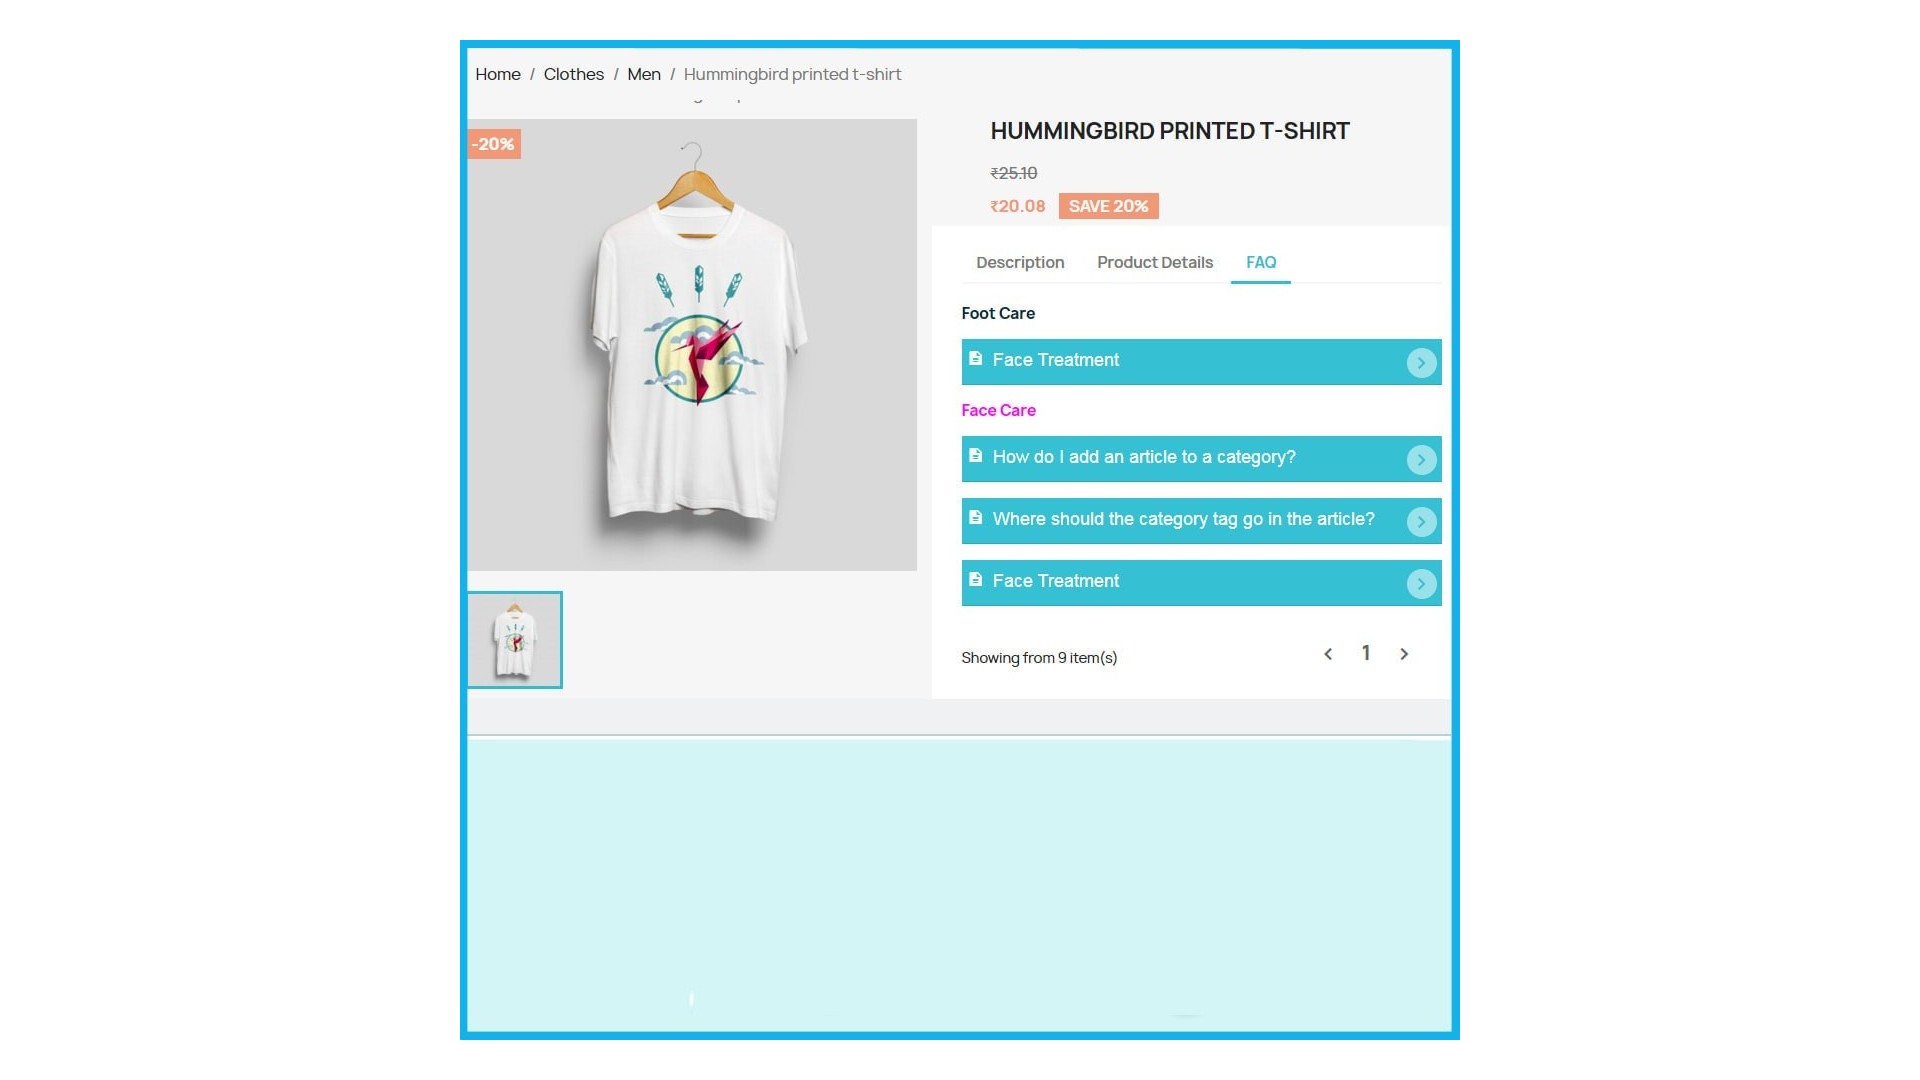The image size is (1920, 1080).
Task: Switch to the Description tab
Action: [1020, 262]
